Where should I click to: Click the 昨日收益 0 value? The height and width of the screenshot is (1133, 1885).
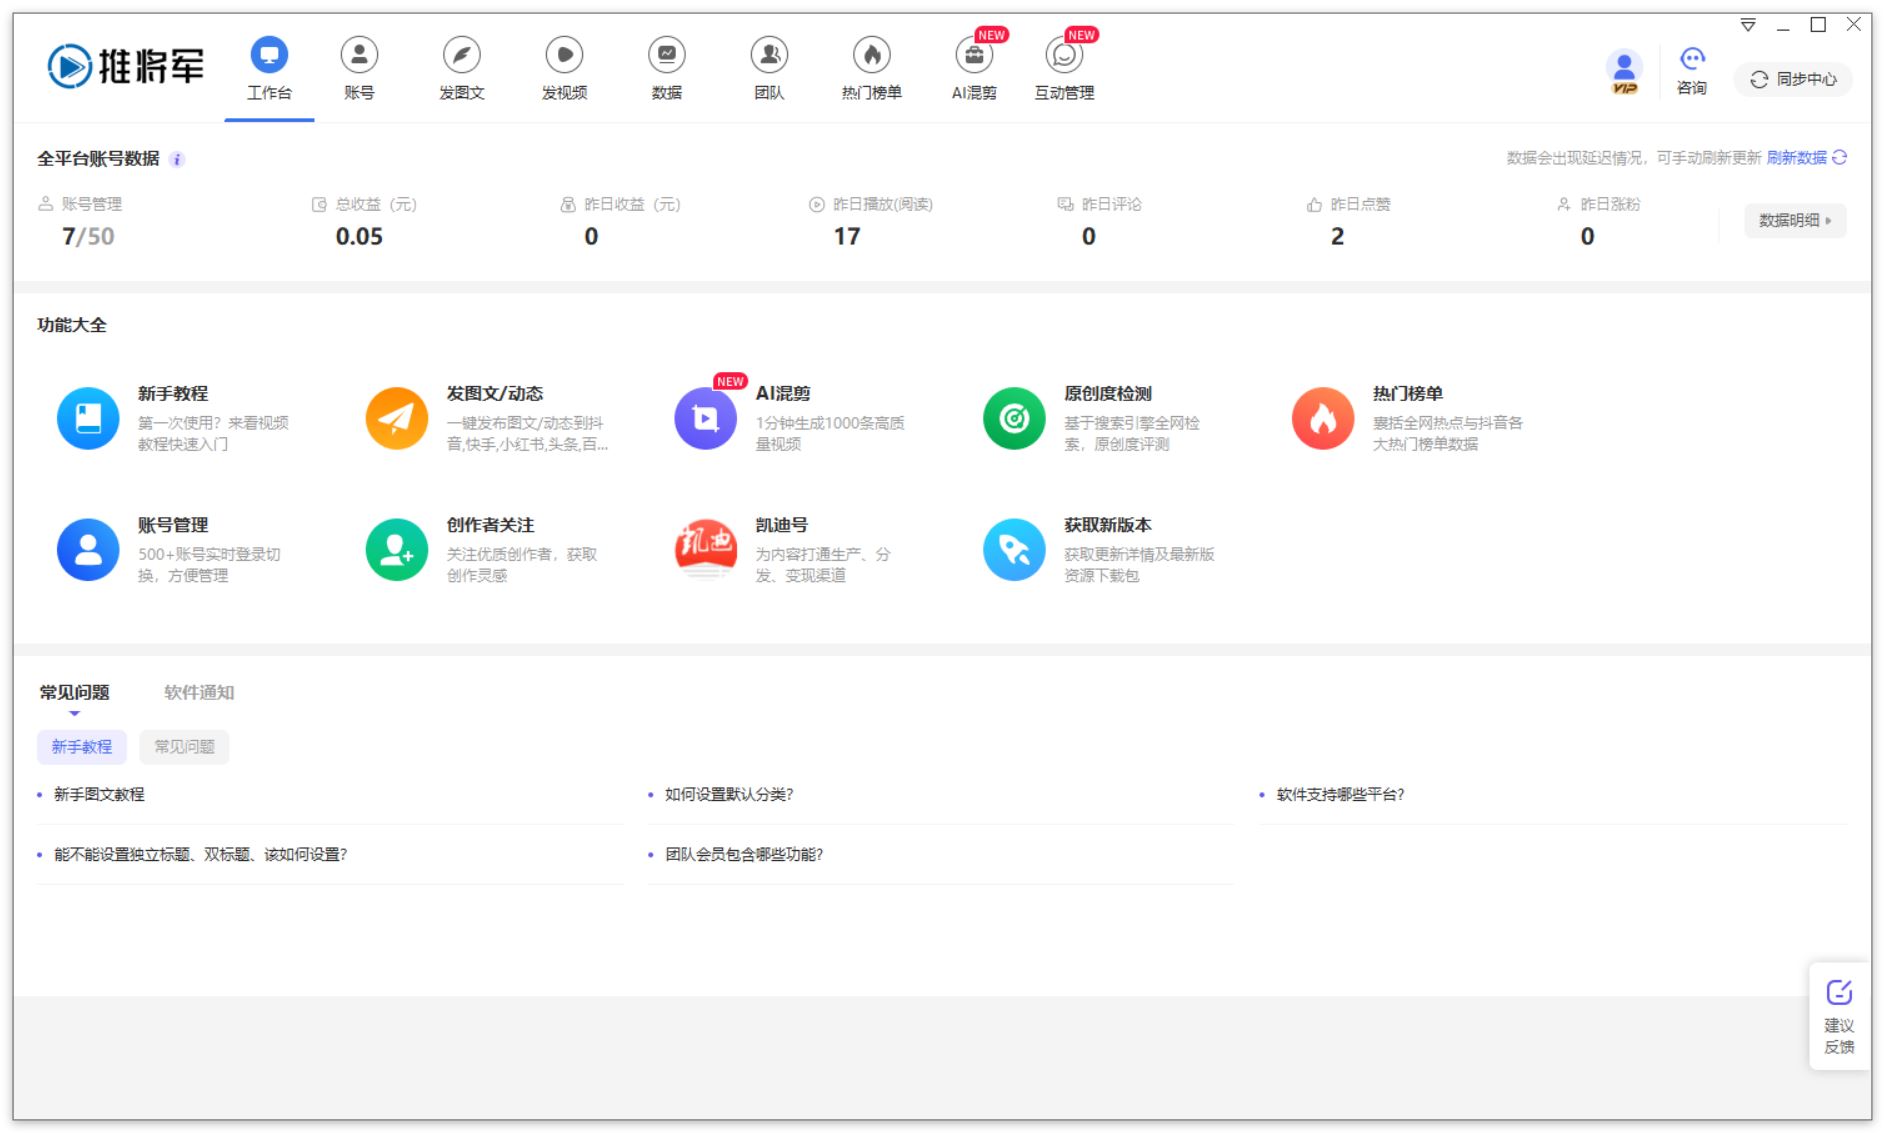(591, 236)
